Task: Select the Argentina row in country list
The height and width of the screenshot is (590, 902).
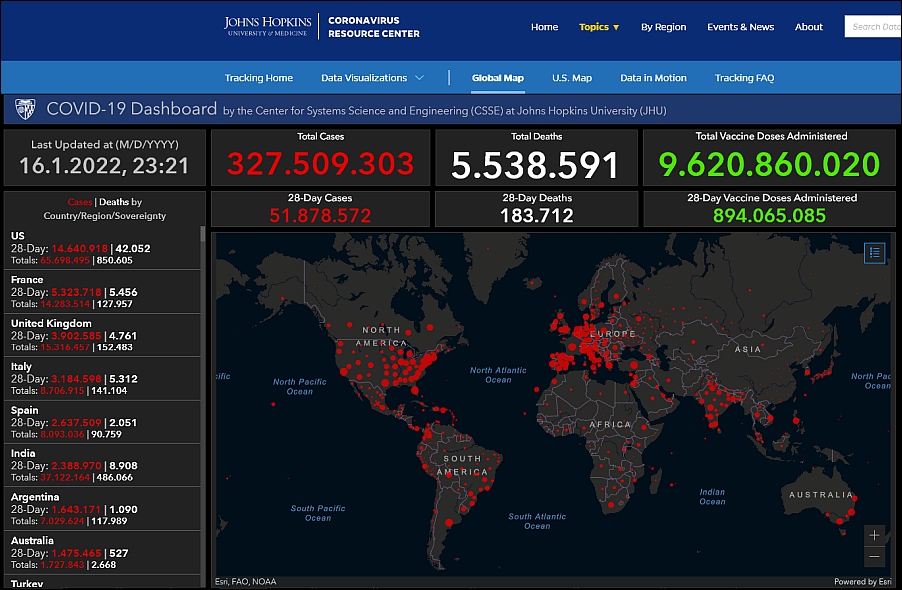Action: [102, 509]
